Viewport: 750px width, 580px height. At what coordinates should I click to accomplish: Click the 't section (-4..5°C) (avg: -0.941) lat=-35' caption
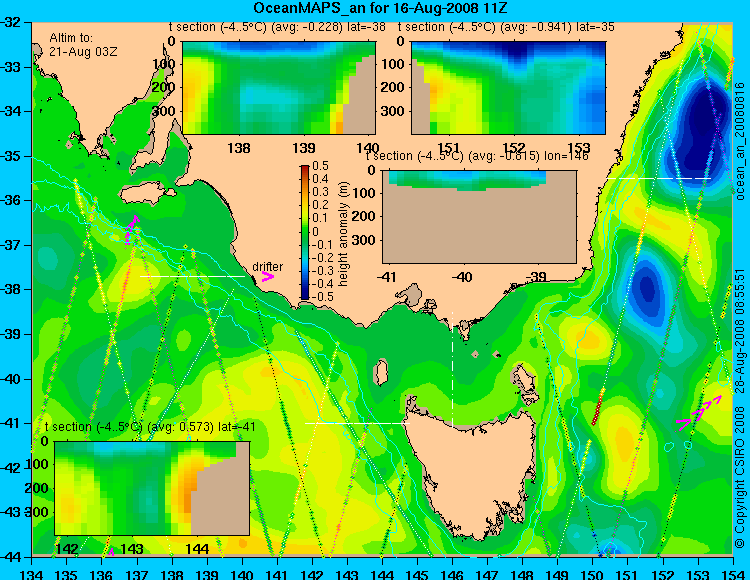coord(506,27)
